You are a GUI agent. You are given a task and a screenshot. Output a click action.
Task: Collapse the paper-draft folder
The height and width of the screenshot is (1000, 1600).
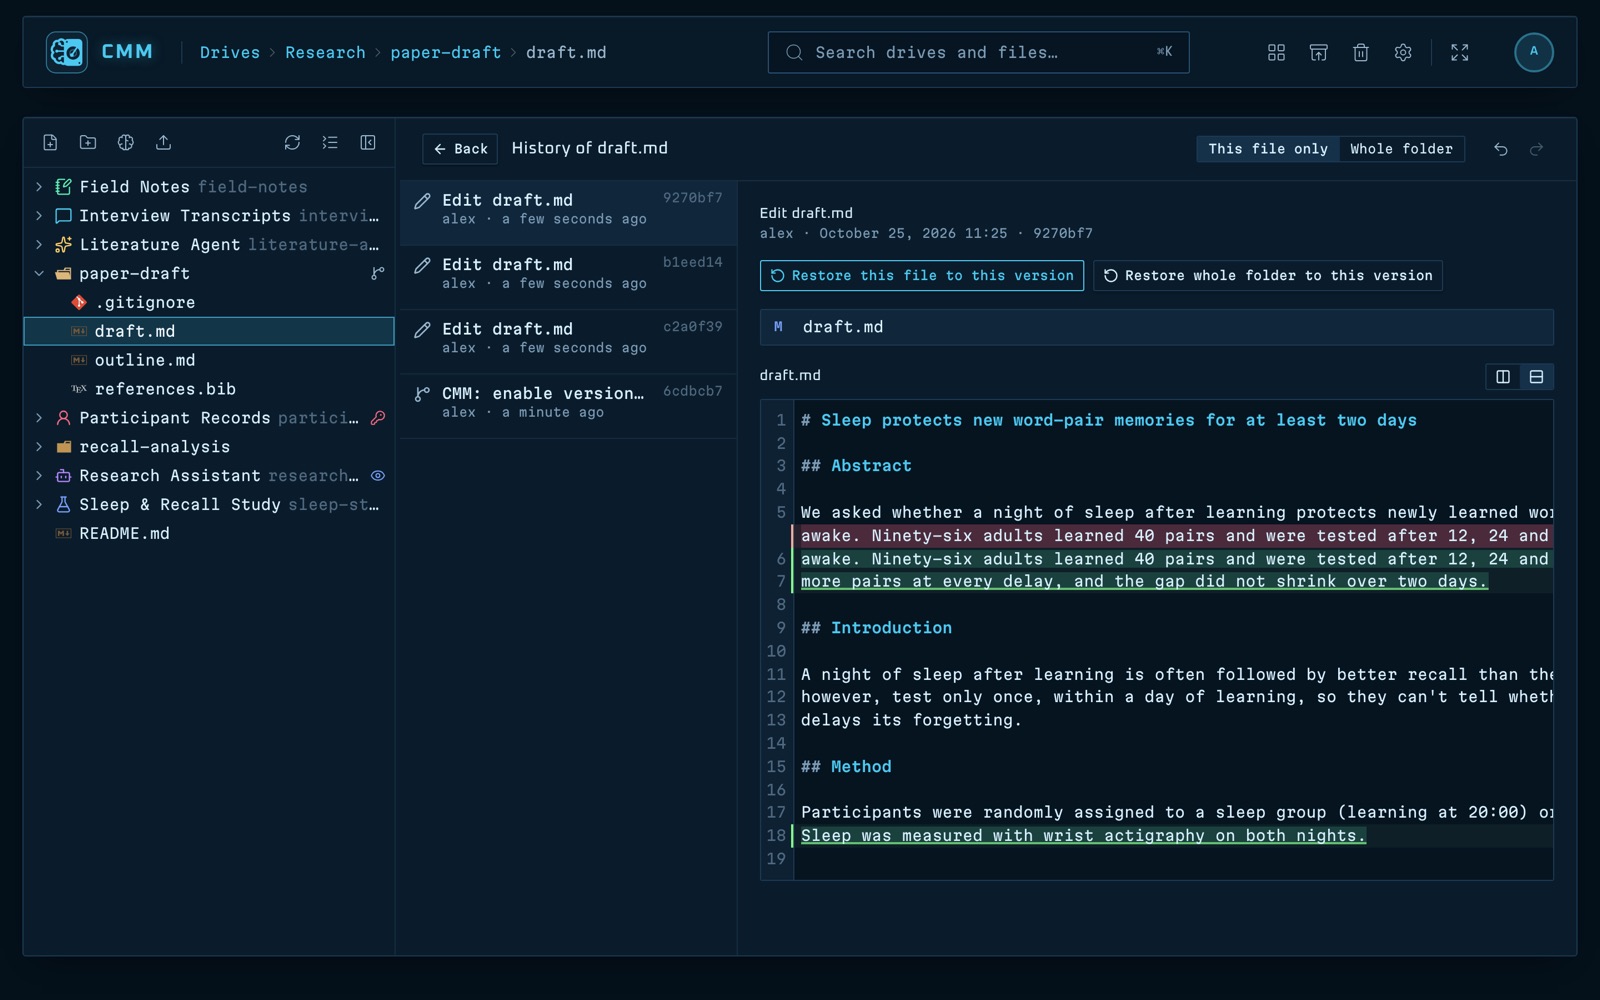coord(39,274)
